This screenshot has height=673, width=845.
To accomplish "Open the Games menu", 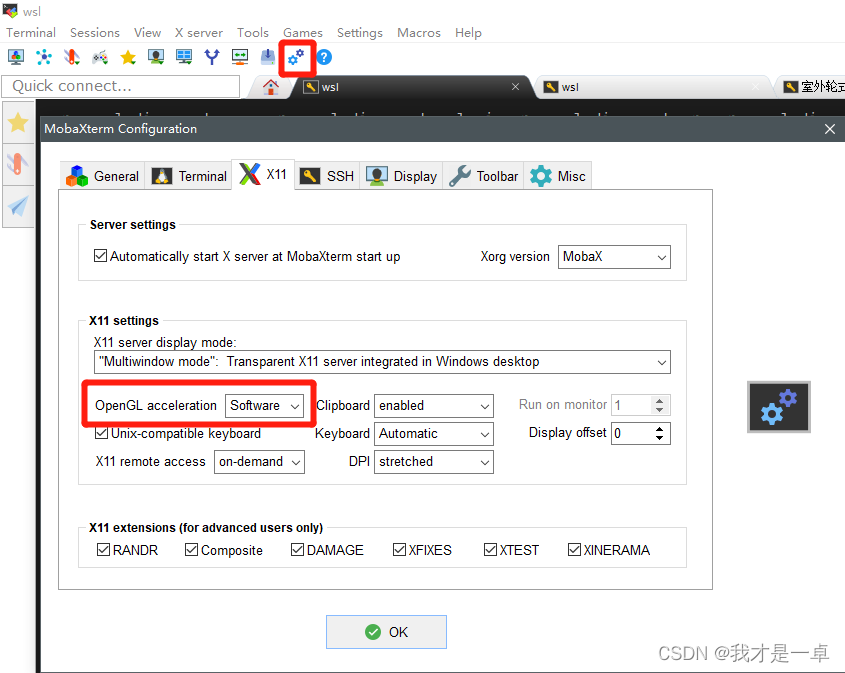I will (303, 33).
